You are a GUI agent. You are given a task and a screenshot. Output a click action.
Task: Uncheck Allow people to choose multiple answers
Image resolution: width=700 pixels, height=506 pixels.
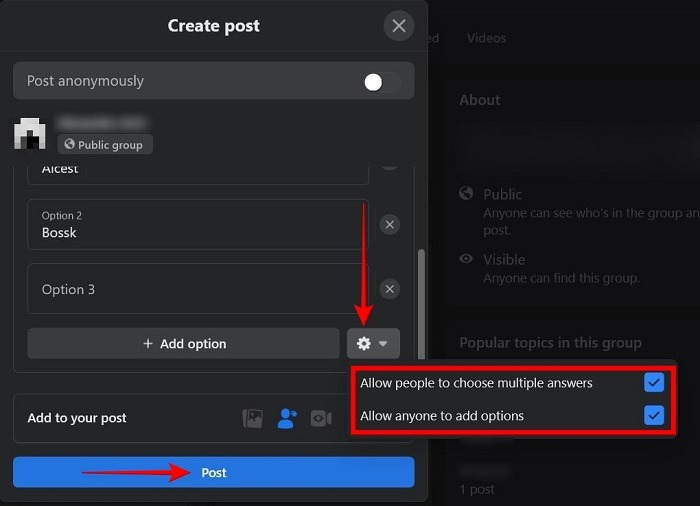(x=654, y=383)
